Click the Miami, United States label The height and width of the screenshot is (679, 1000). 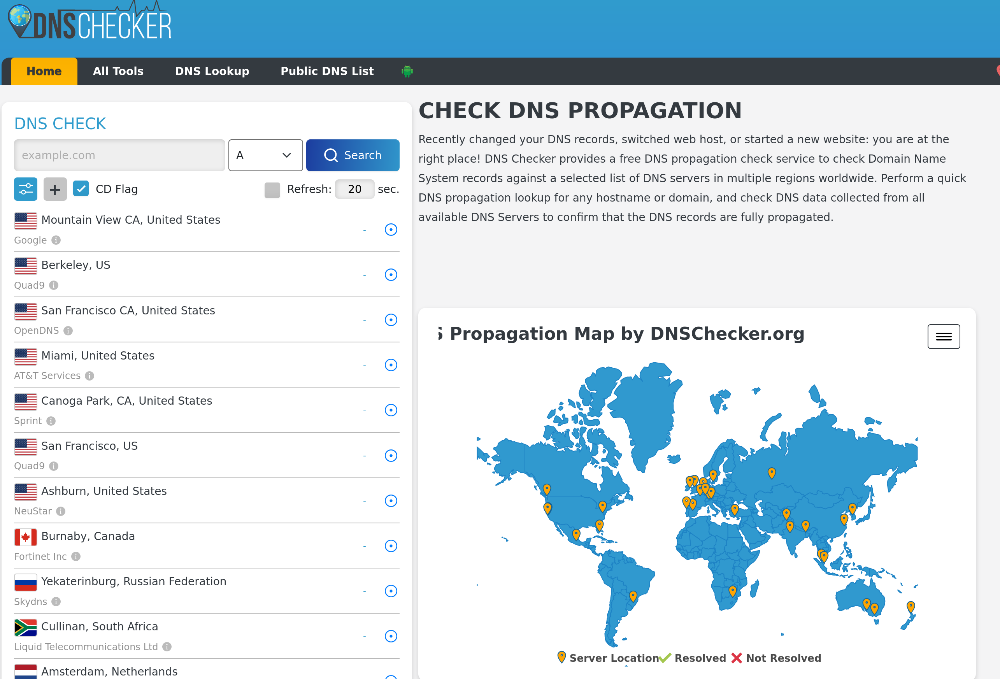pyautogui.click(x=98, y=356)
